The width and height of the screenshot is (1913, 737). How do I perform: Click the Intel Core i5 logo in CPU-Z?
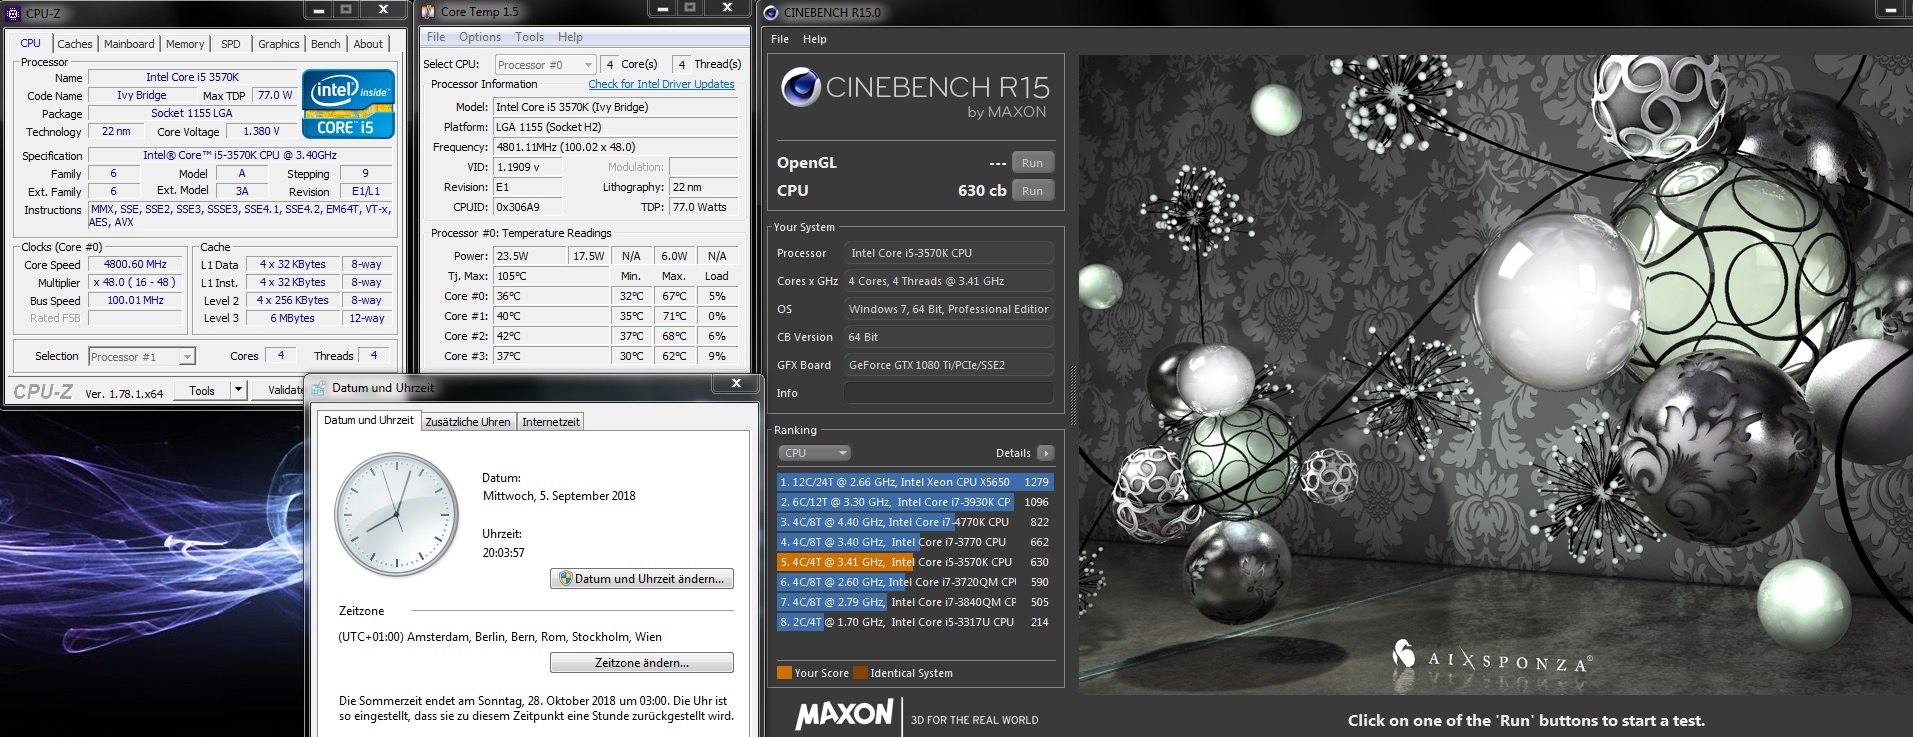click(348, 104)
